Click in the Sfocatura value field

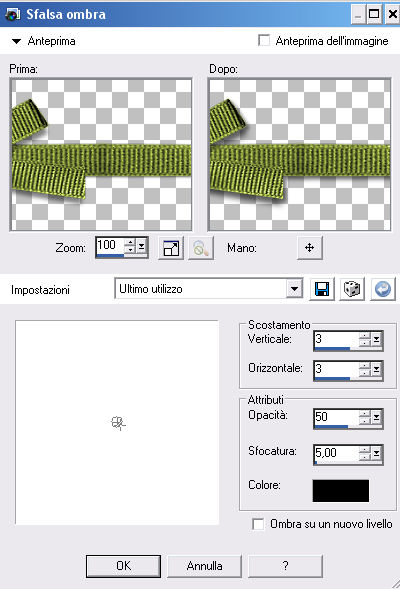tap(336, 453)
